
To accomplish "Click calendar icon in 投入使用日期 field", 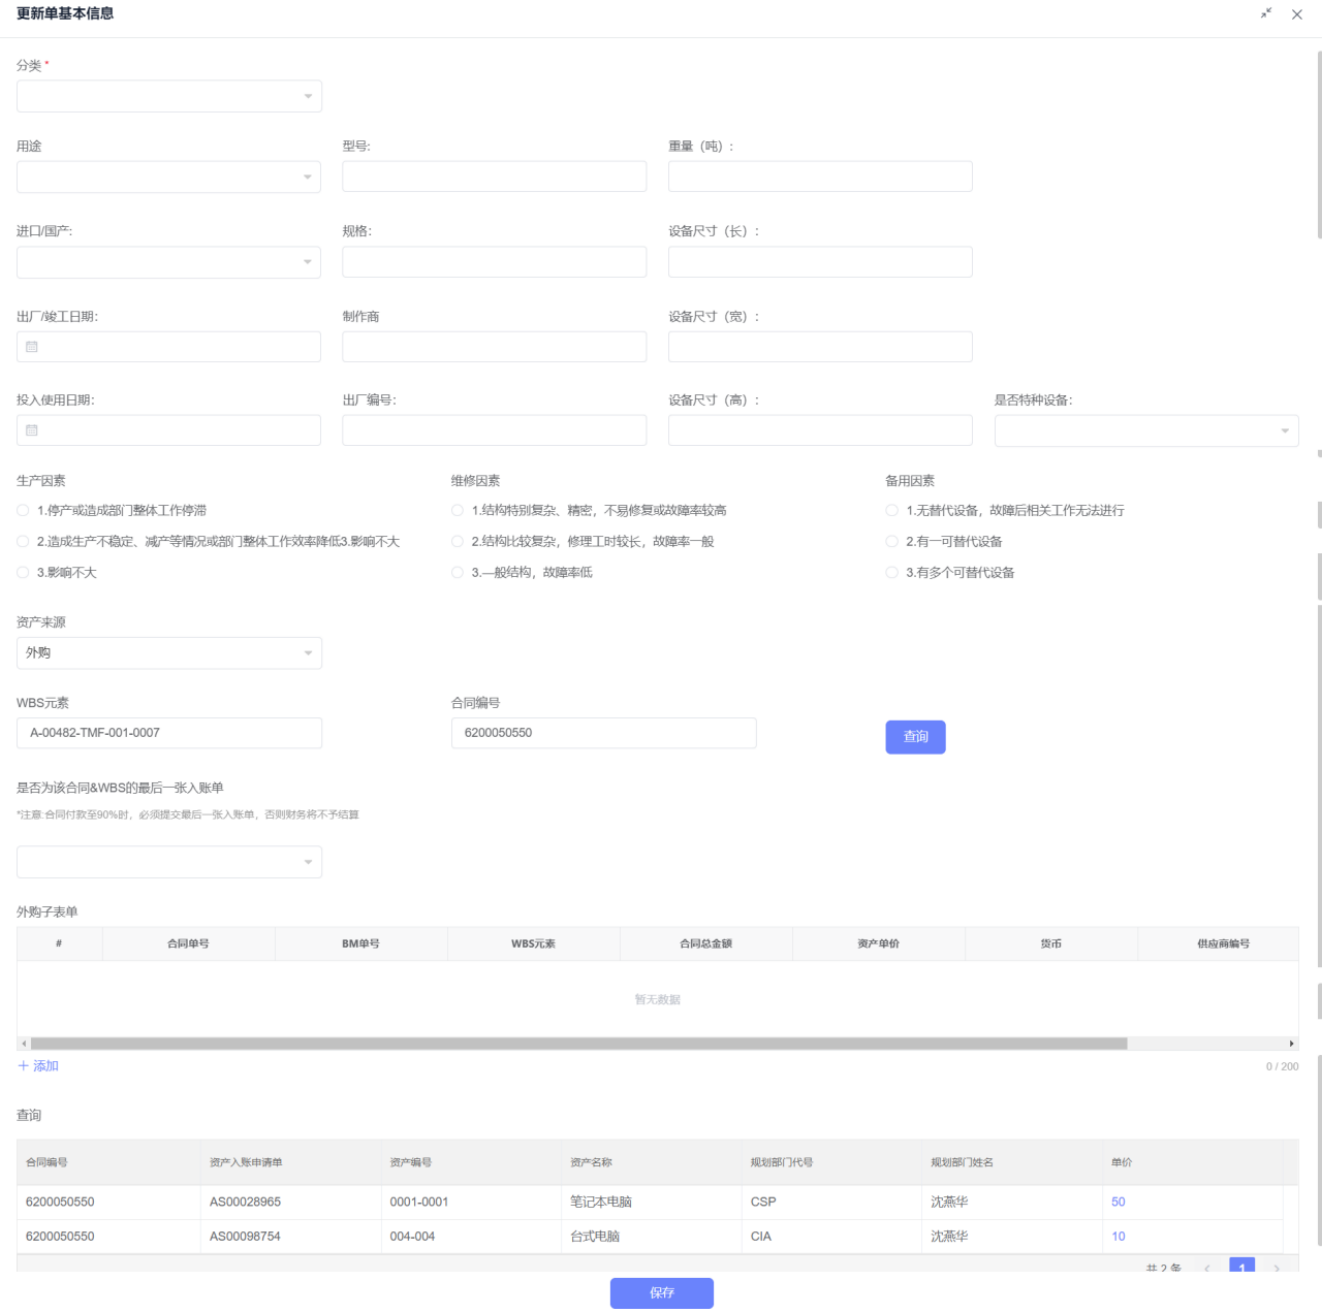I will (x=32, y=430).
